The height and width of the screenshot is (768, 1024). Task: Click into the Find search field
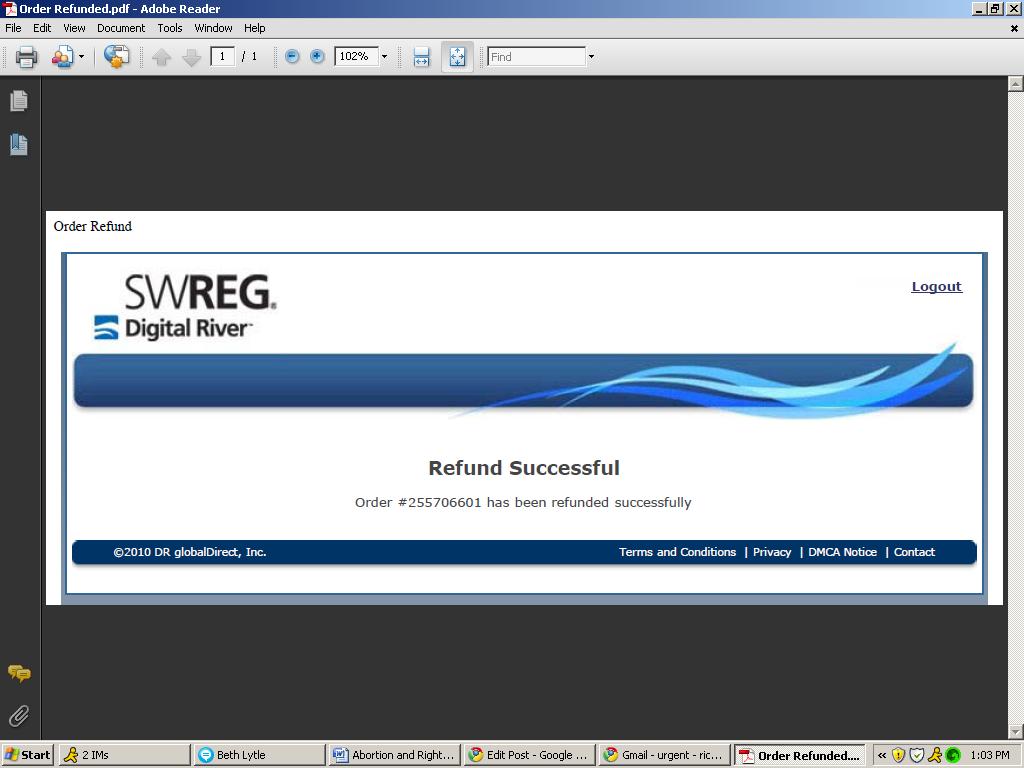click(536, 57)
